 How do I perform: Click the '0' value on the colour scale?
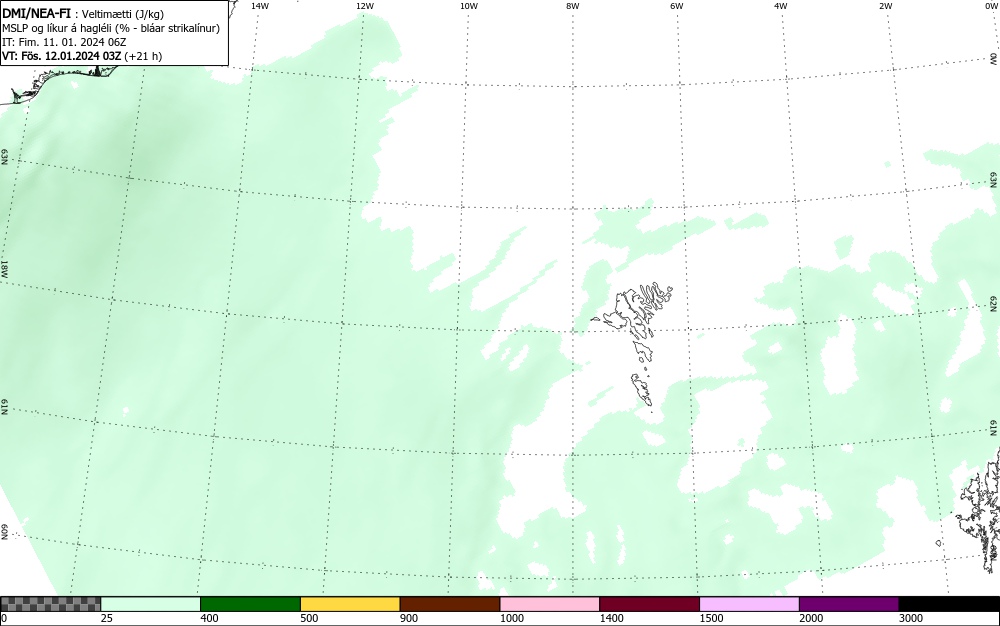coord(4,618)
